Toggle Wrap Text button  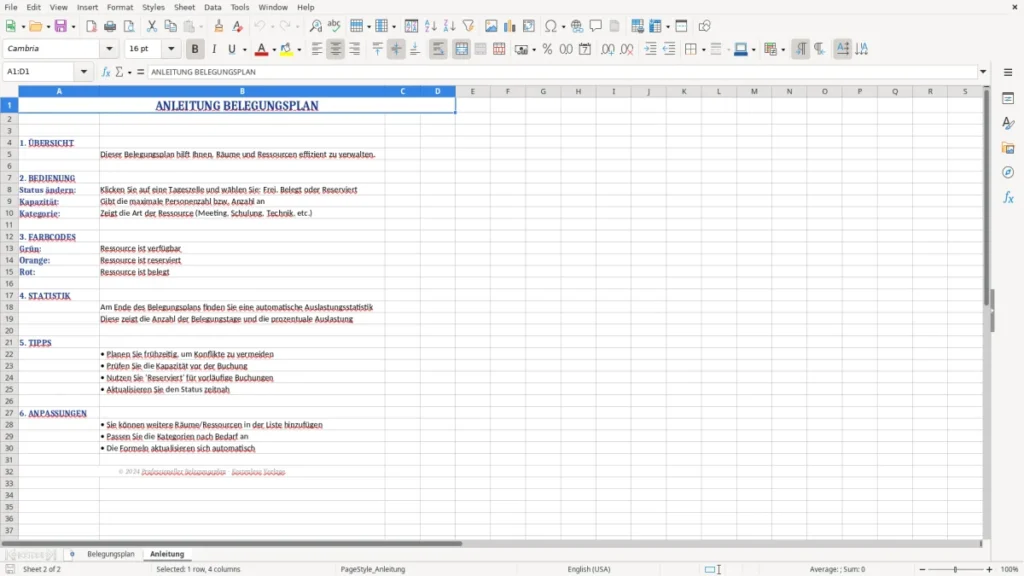coord(438,49)
